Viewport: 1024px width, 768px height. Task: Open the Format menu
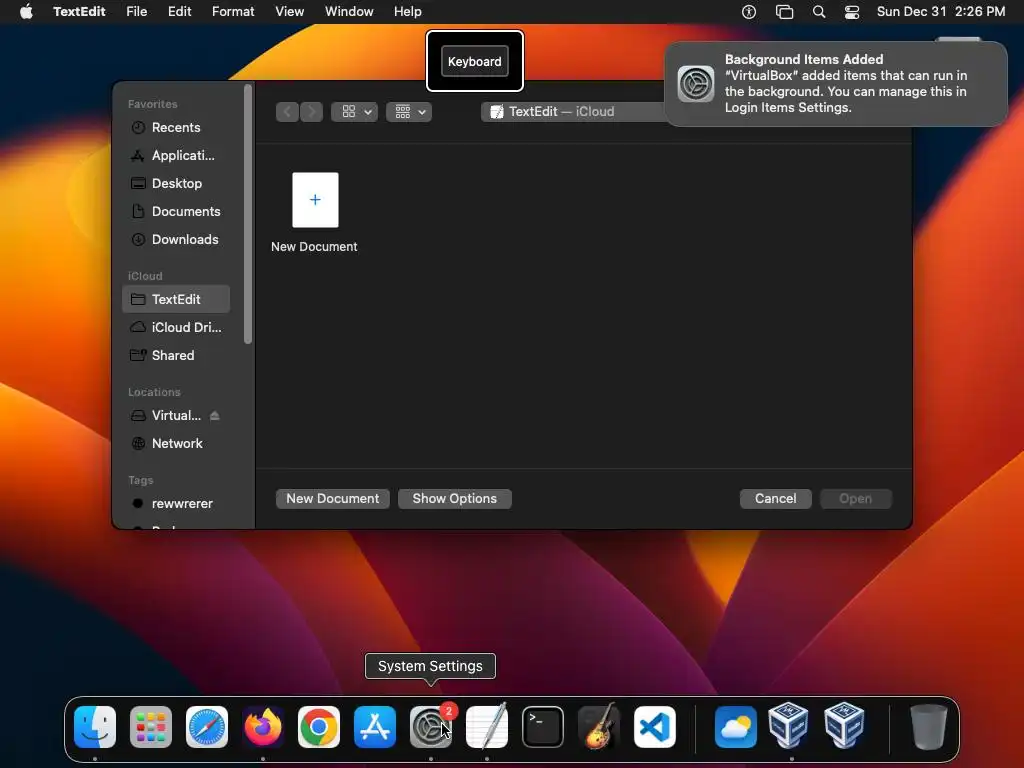(x=233, y=11)
